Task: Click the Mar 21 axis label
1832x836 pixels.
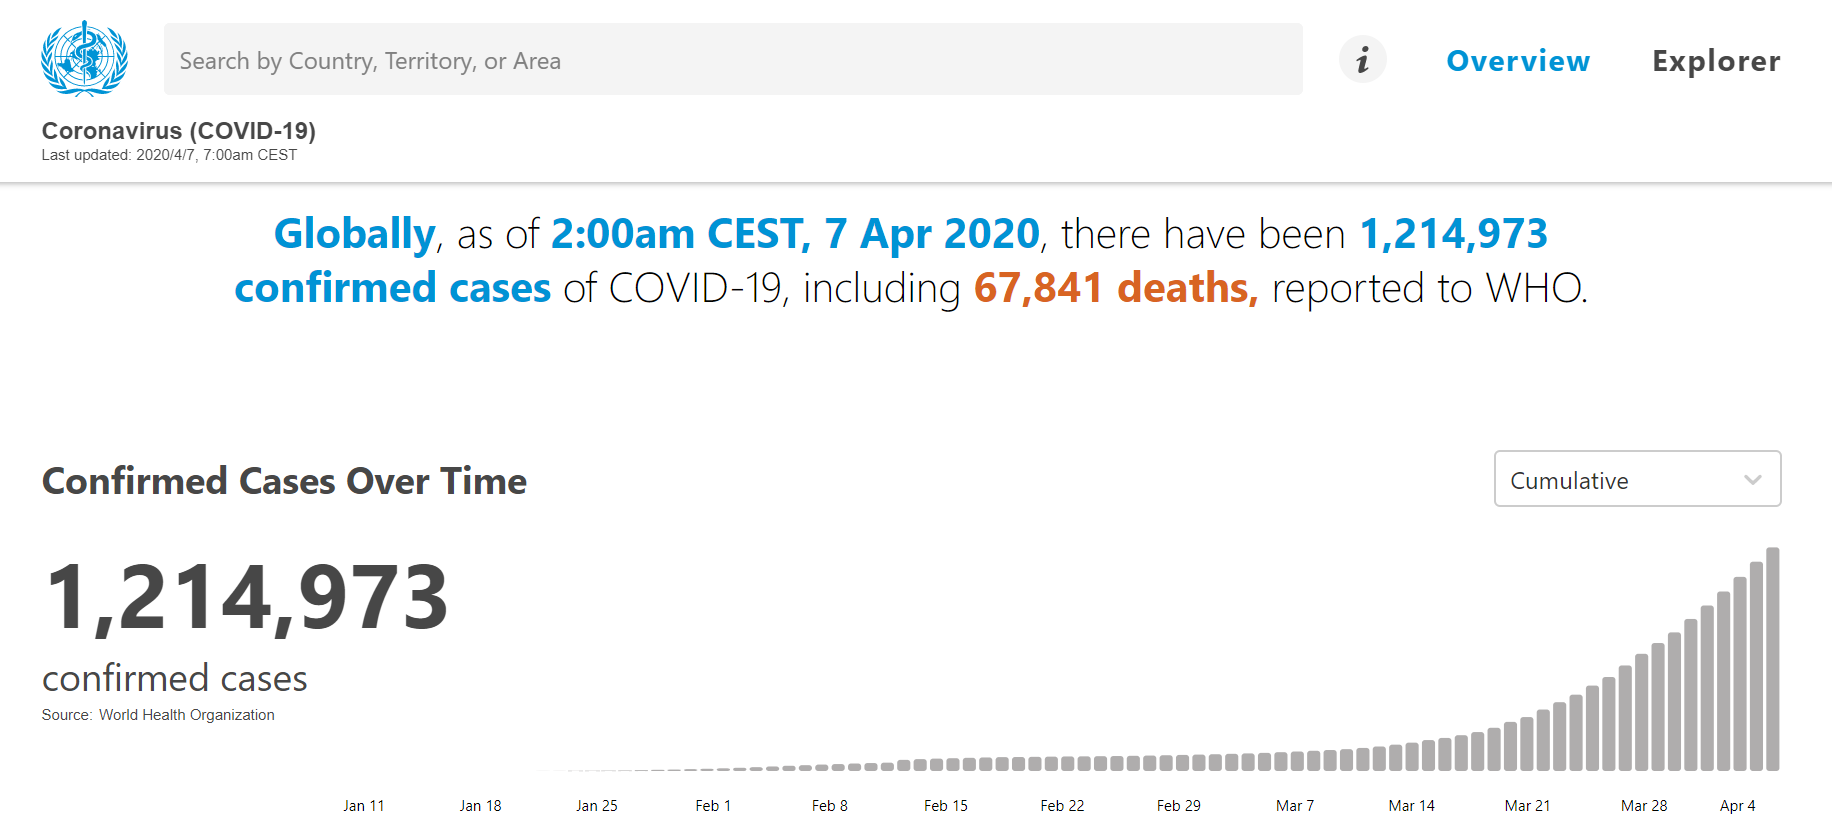Action: pyautogui.click(x=1527, y=806)
